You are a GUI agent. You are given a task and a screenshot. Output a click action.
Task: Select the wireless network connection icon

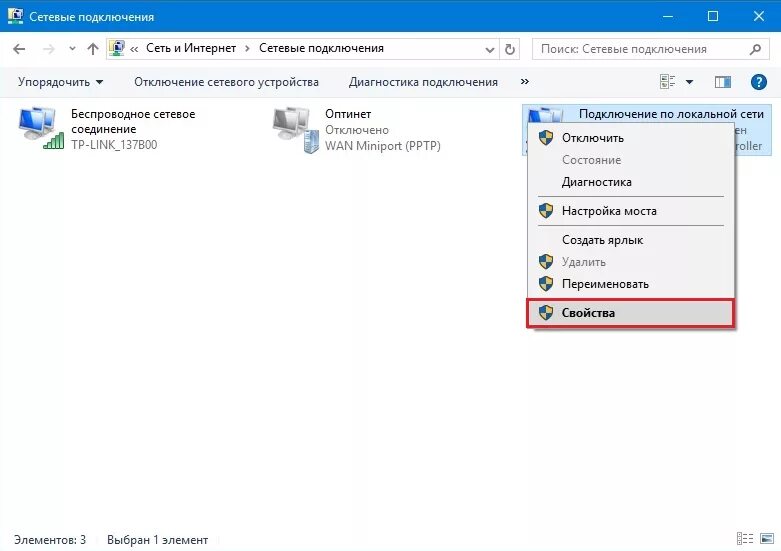tap(41, 128)
